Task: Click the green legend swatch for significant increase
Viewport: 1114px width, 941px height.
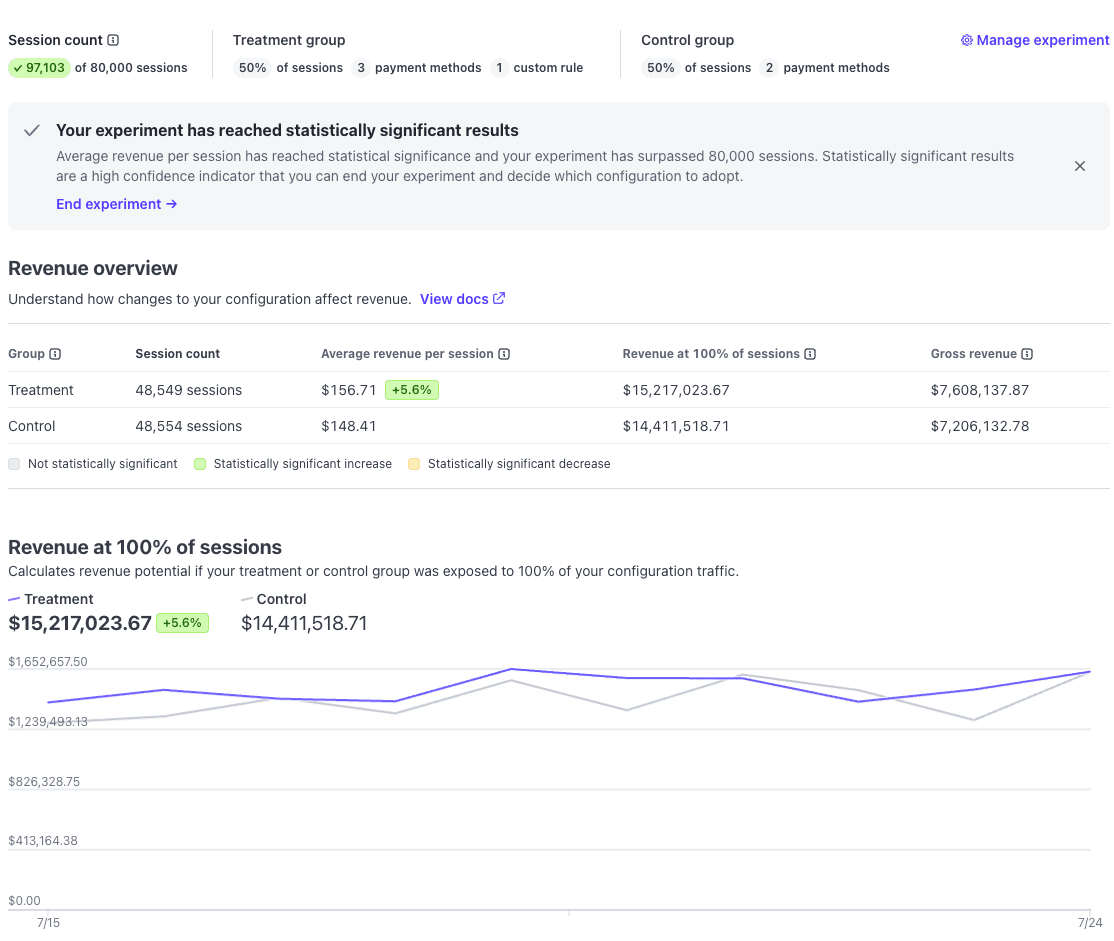Action: (200, 464)
